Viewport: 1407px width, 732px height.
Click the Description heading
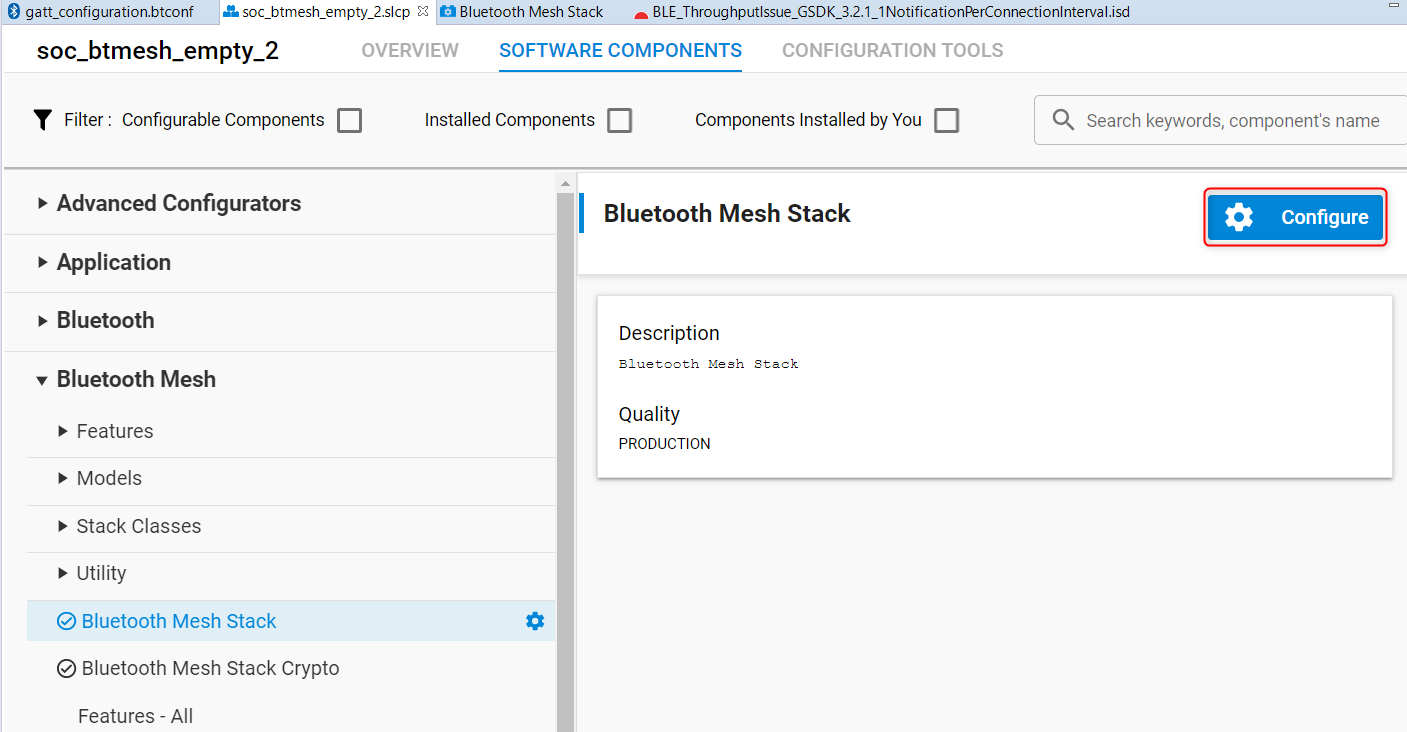click(x=669, y=333)
